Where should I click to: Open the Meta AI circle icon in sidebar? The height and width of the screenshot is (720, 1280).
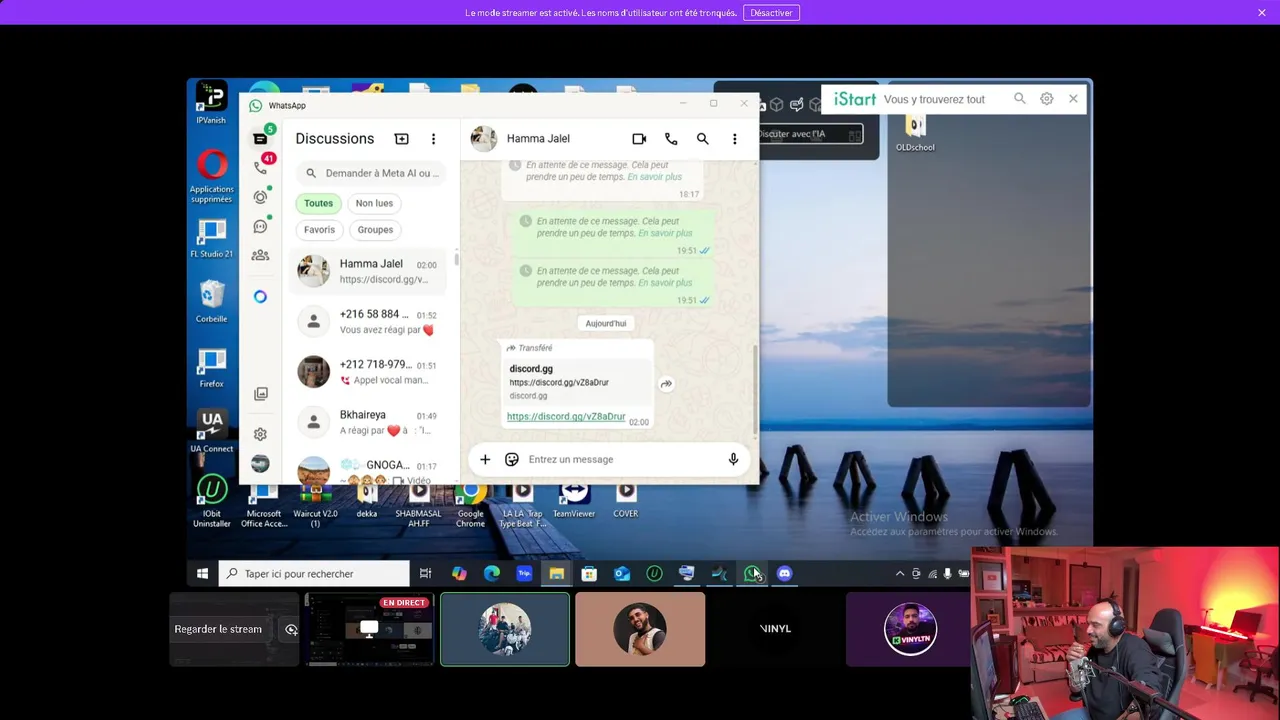260,297
